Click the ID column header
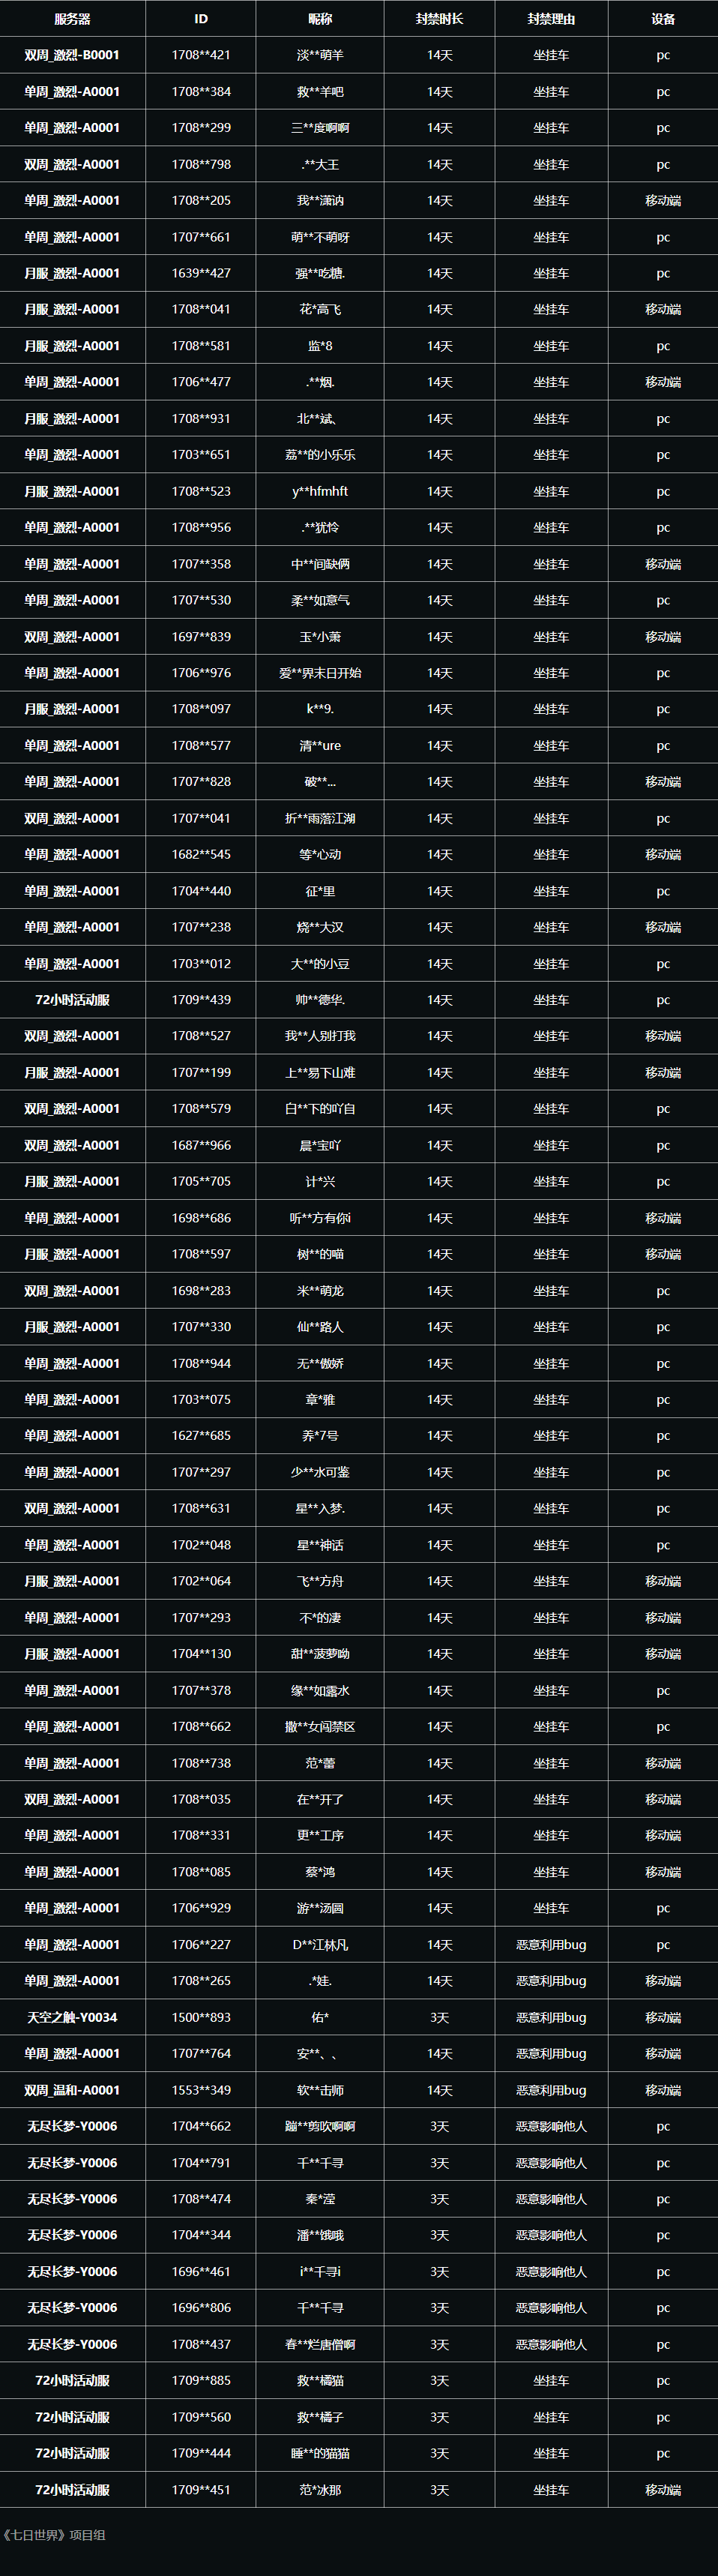Screen dimensions: 718x2576 tap(201, 19)
